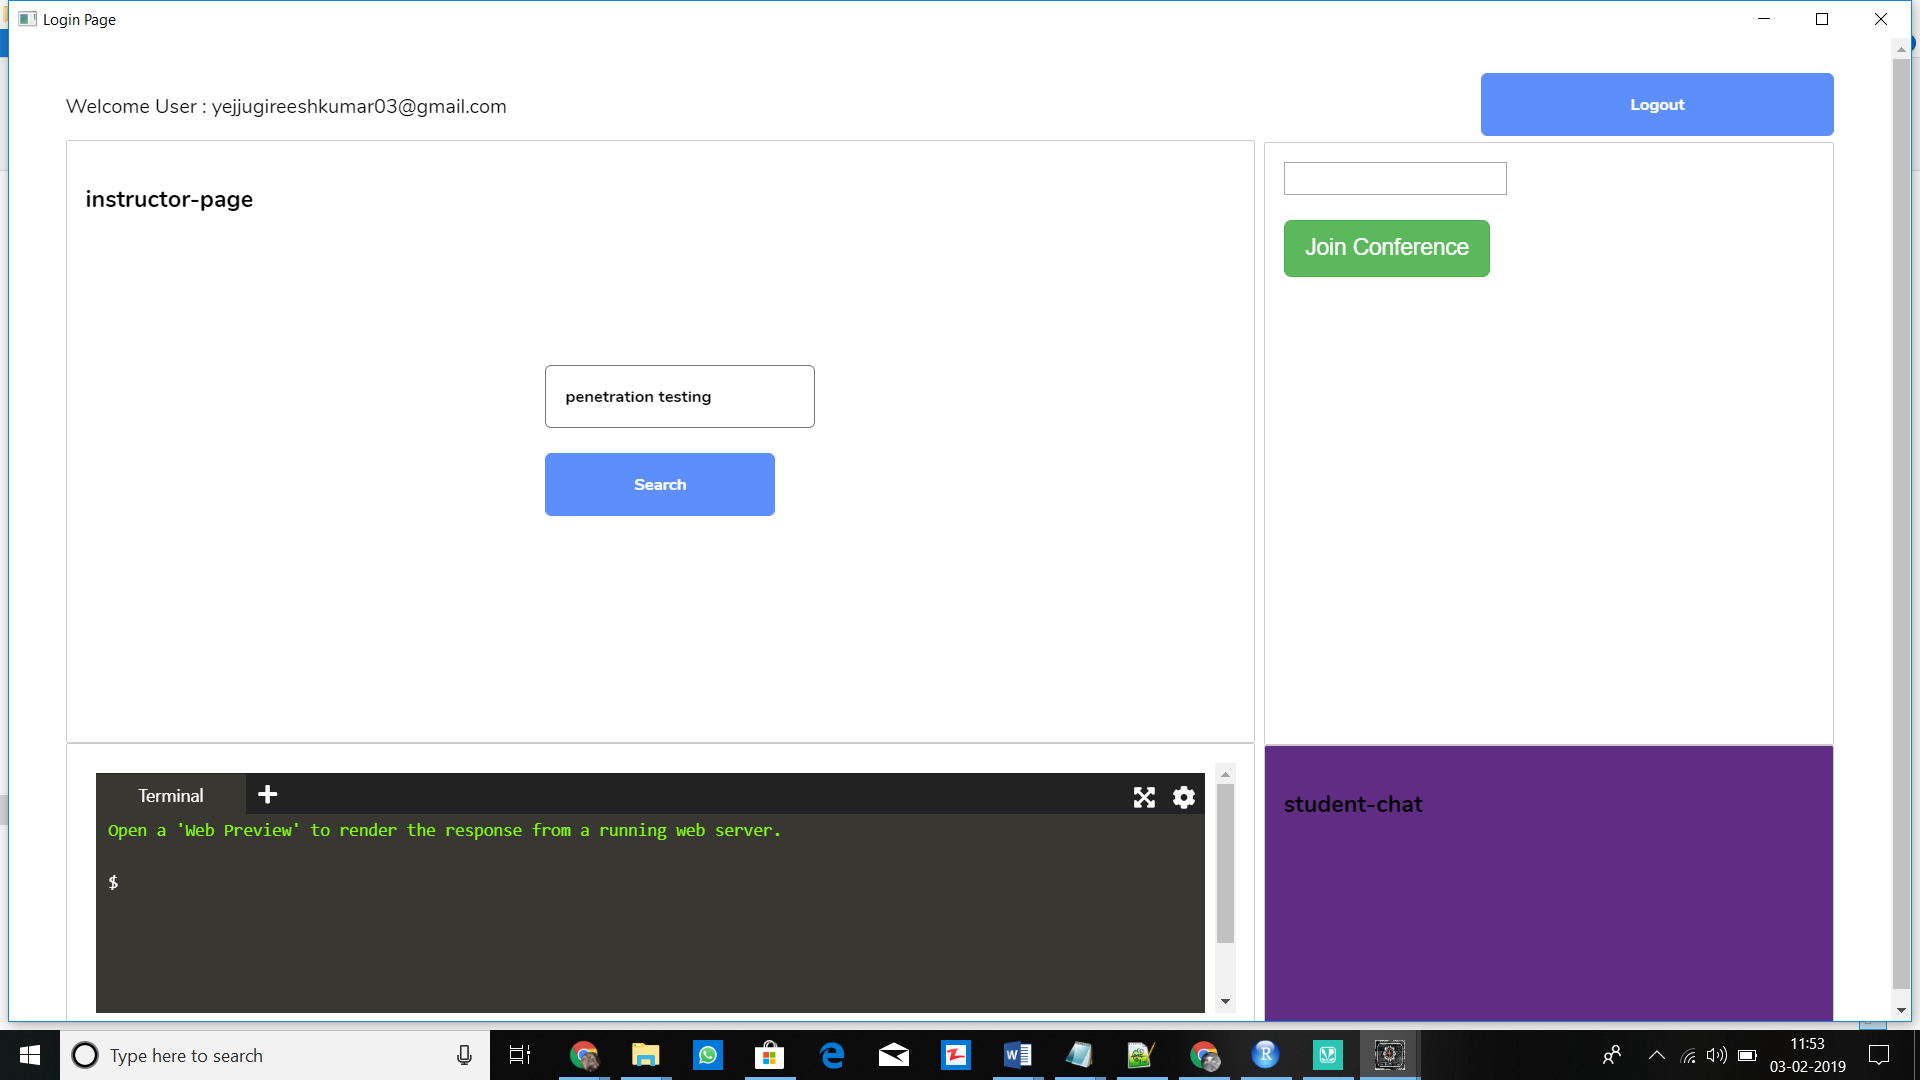The width and height of the screenshot is (1920, 1080).
Task: Focus the conference room name input
Action: click(x=1394, y=179)
